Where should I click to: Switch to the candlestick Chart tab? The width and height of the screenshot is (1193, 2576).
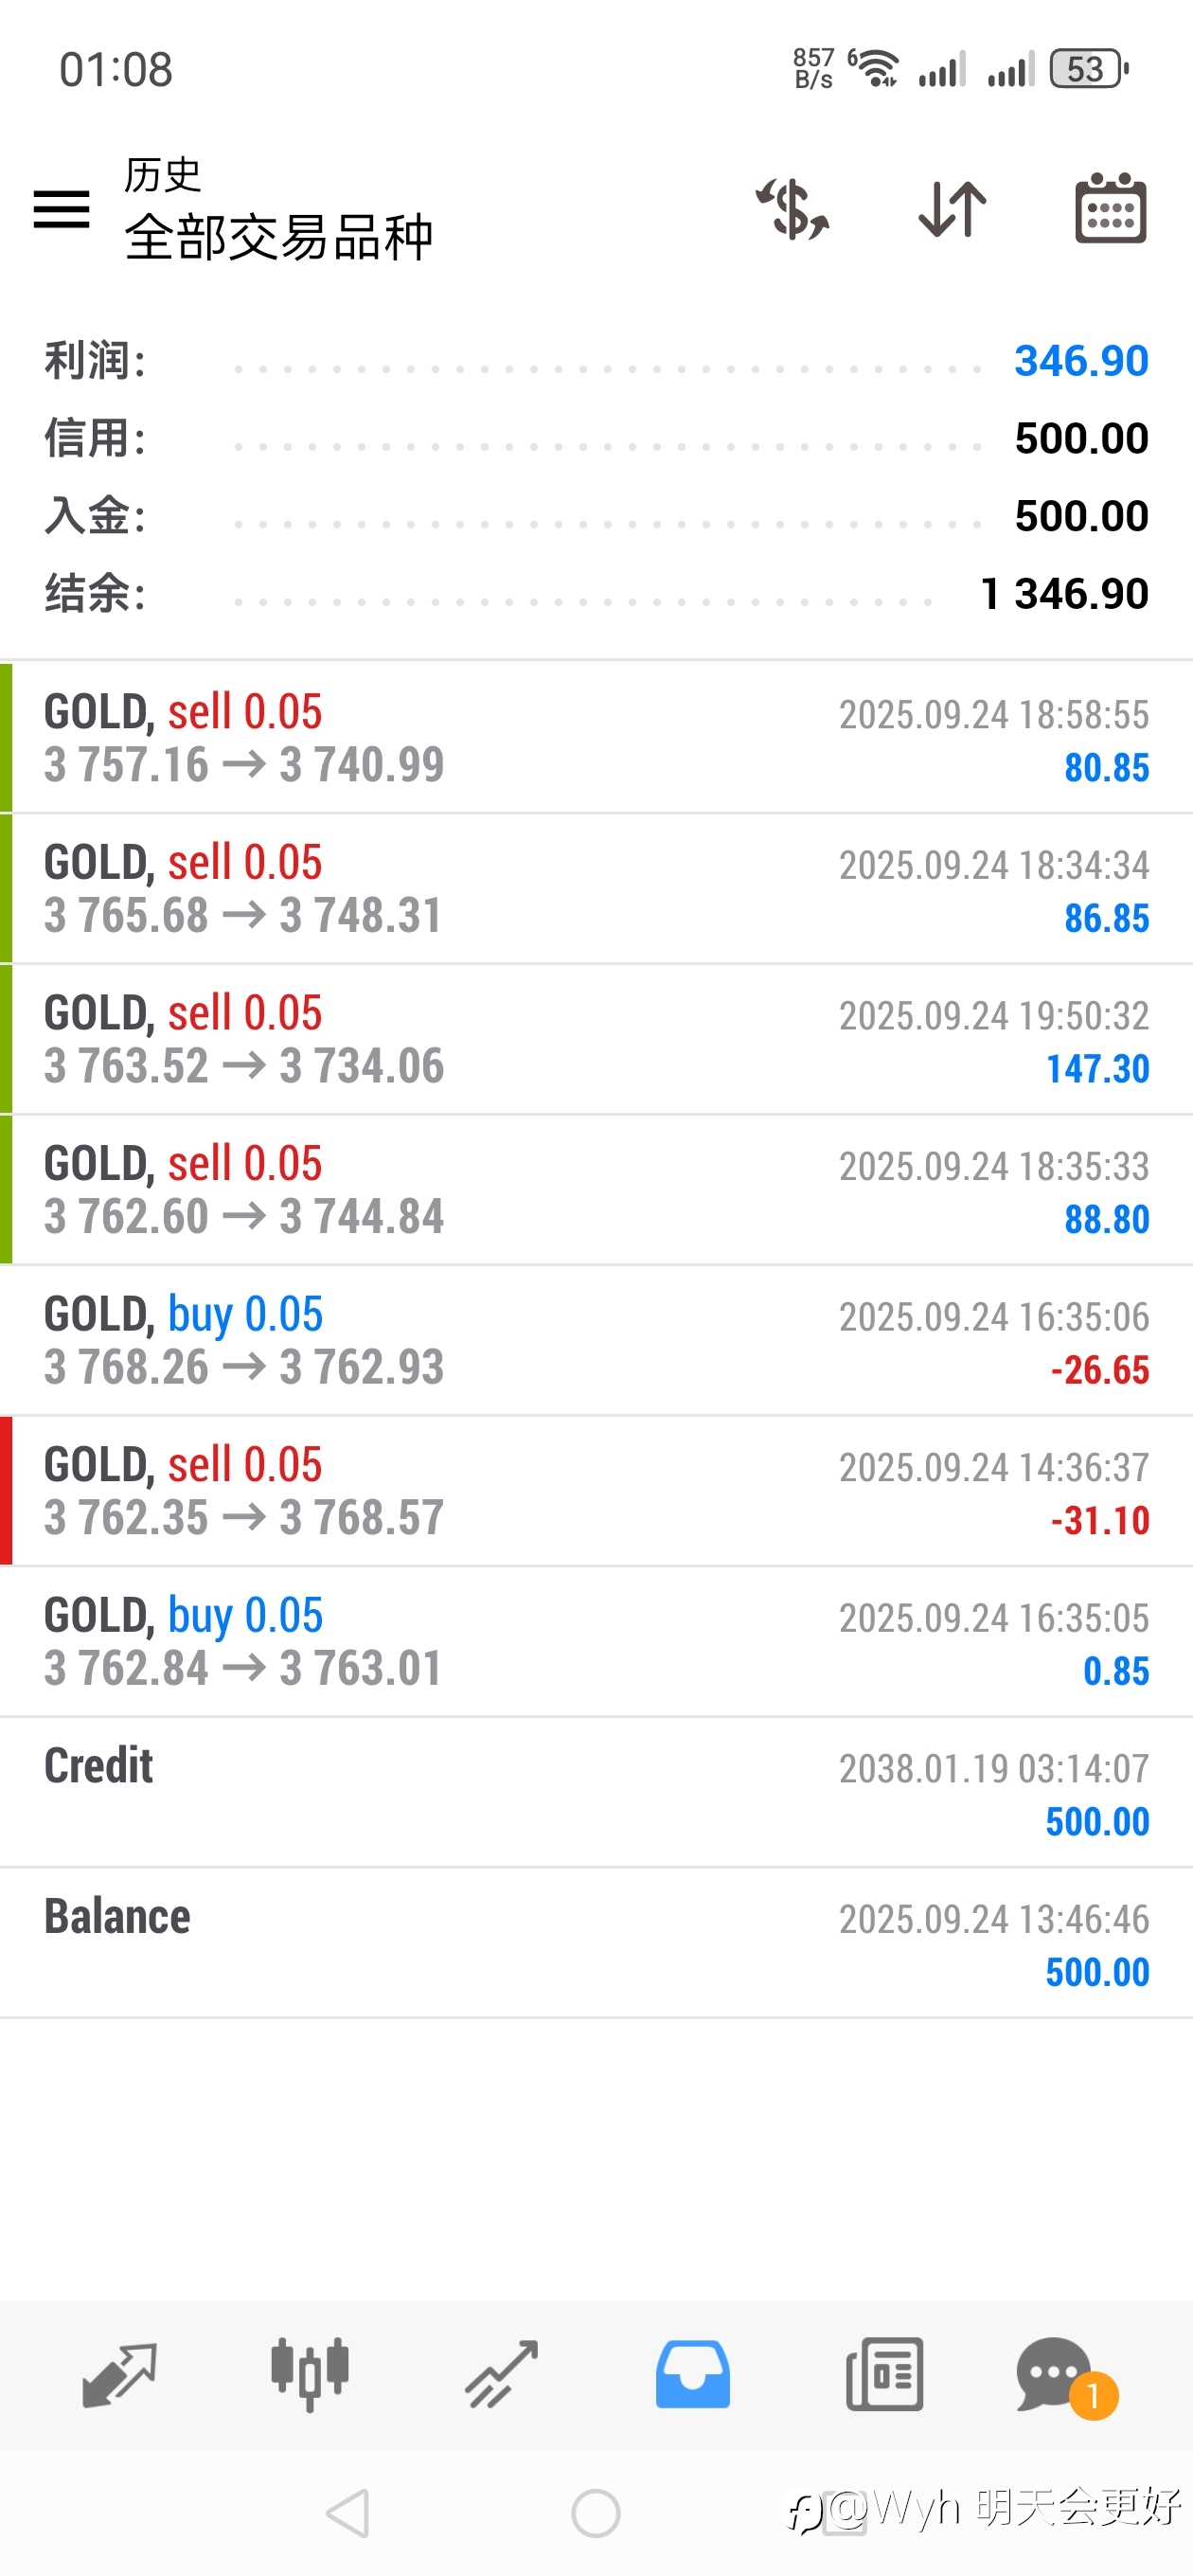click(309, 2374)
